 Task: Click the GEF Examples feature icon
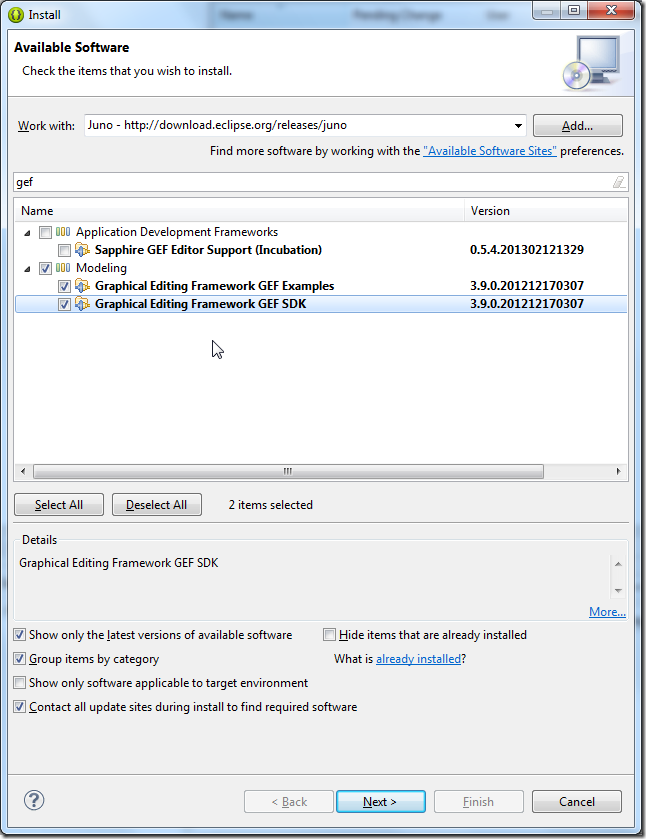(82, 286)
